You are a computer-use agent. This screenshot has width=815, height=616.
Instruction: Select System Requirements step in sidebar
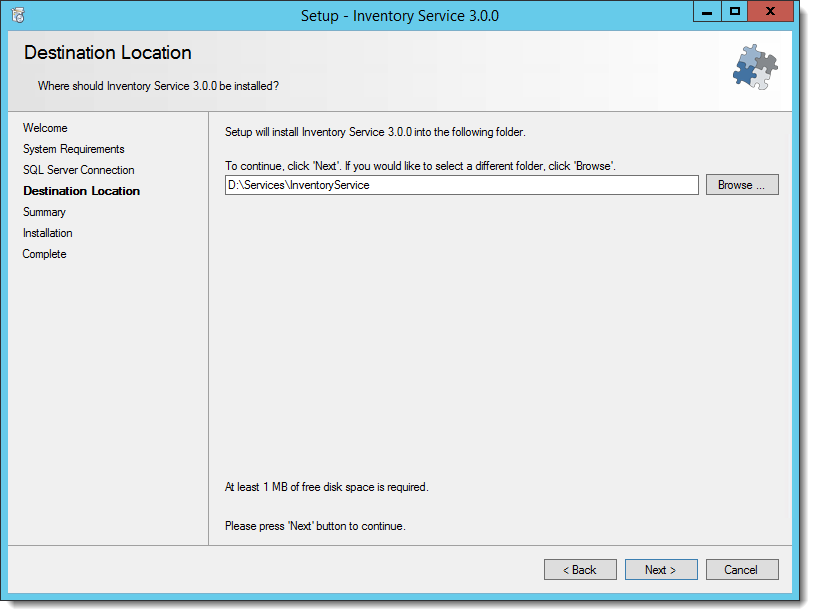coord(74,149)
